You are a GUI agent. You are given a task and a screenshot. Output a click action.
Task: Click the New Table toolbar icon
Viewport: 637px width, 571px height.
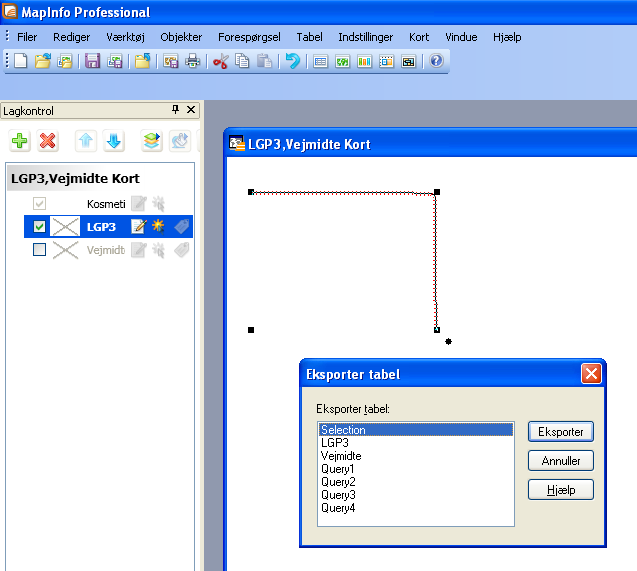point(21,61)
